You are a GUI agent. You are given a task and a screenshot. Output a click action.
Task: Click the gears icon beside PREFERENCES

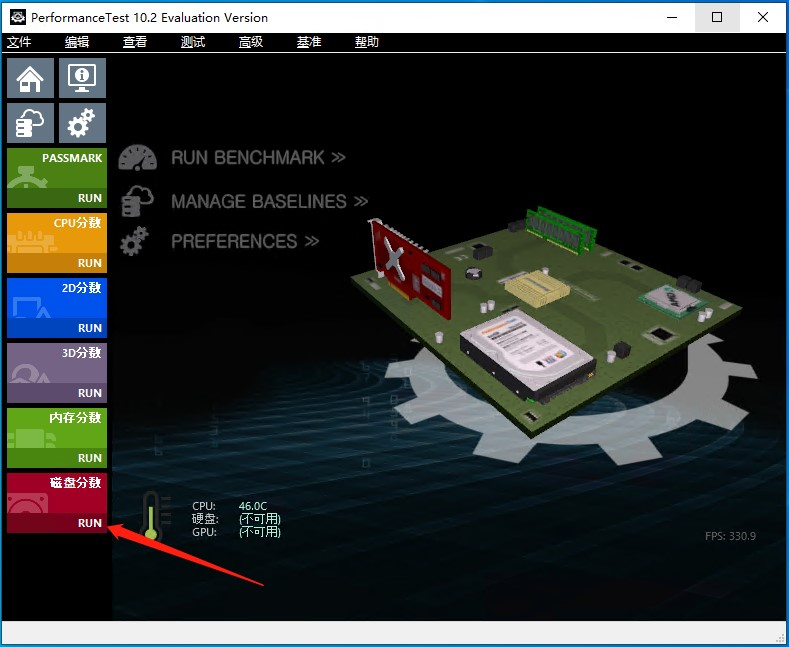[135, 241]
